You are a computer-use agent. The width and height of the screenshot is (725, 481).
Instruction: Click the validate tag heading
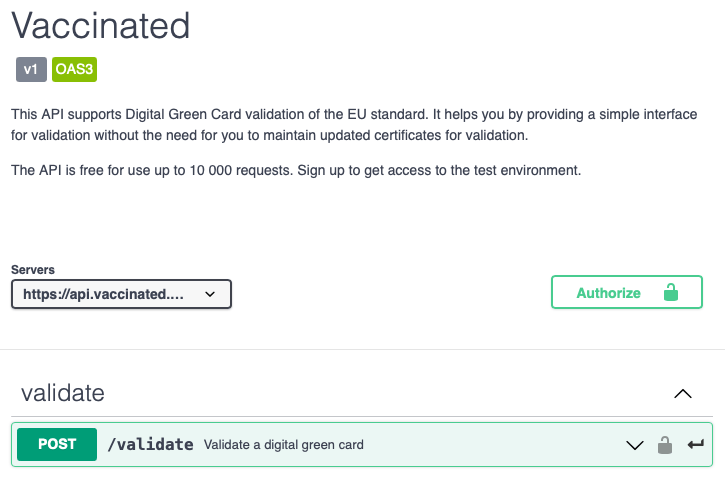pyautogui.click(x=62, y=393)
